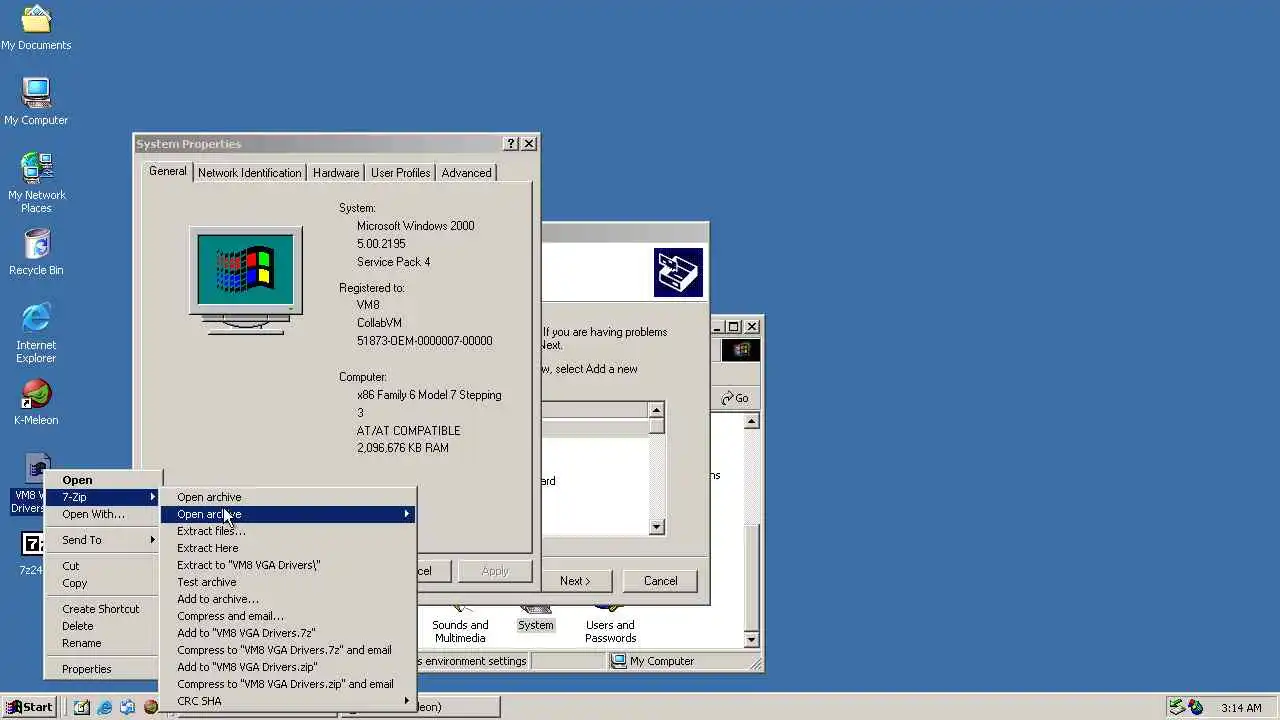Switch to the Network Identification tab

(x=249, y=173)
